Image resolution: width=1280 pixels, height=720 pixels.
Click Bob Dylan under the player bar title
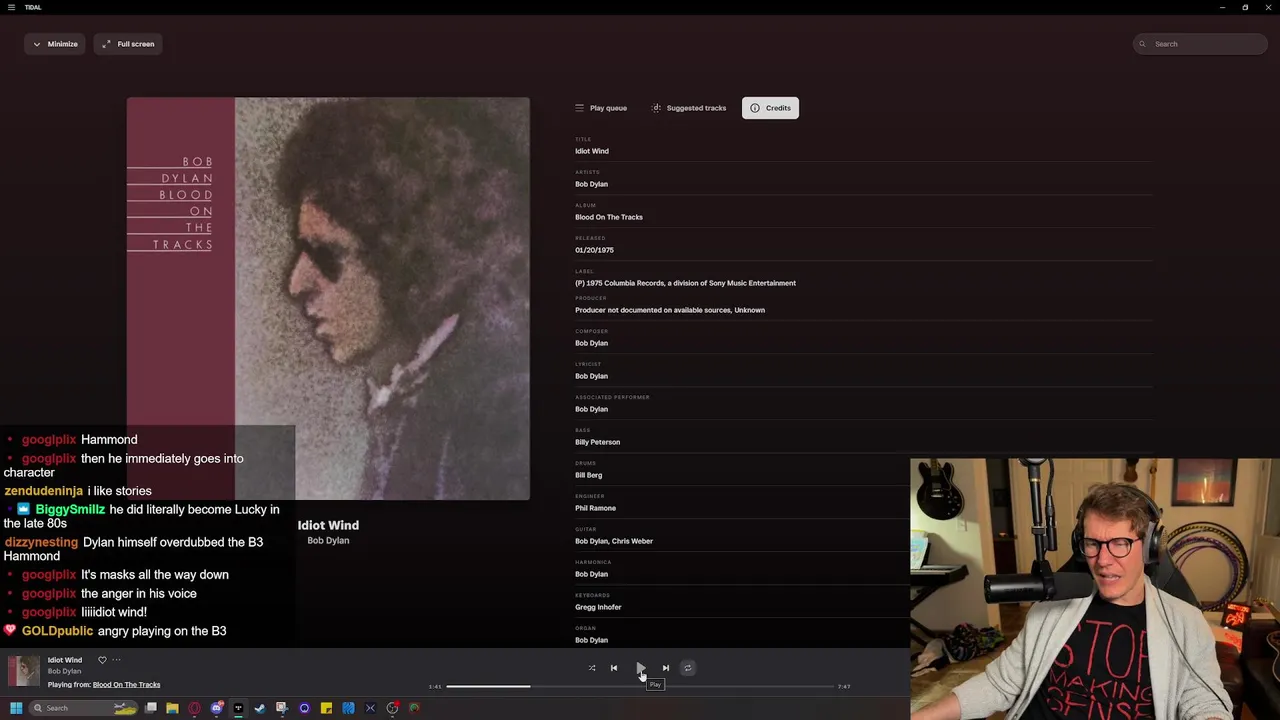[64, 671]
